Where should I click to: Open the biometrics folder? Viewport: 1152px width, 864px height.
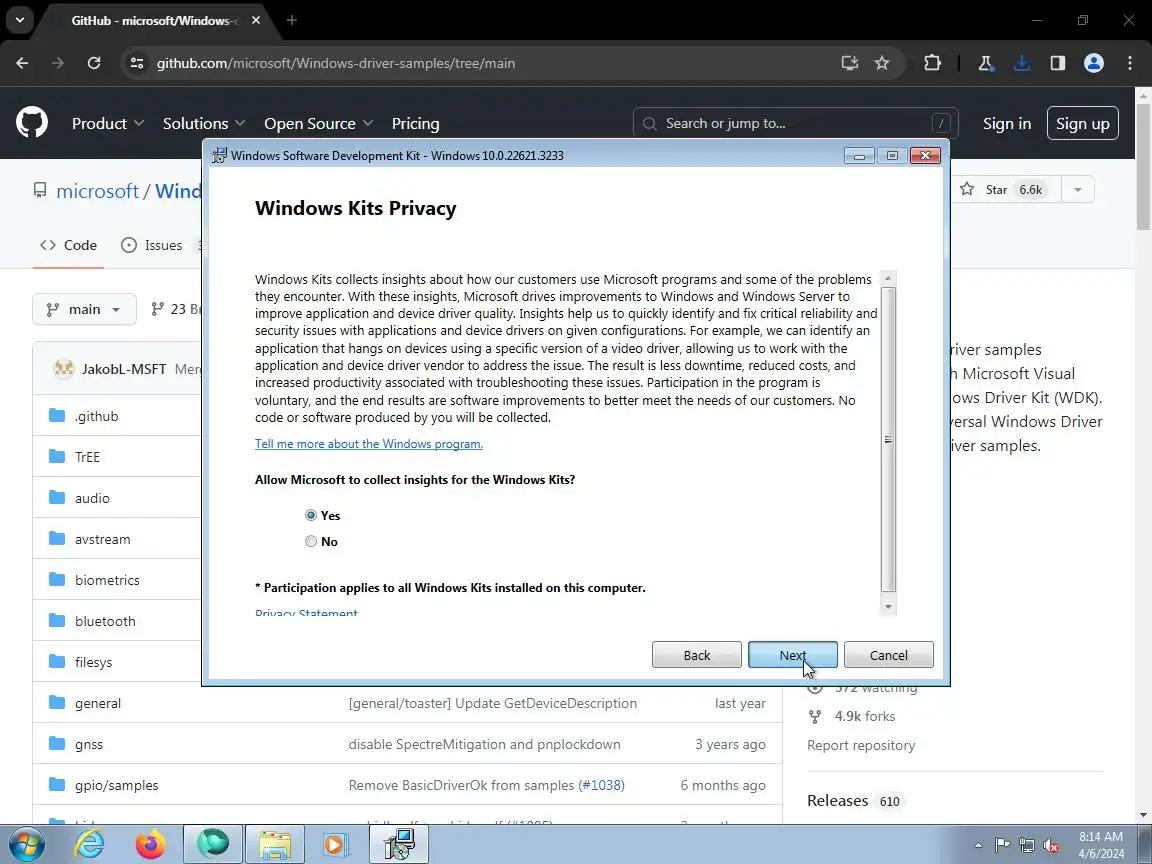click(x=107, y=580)
